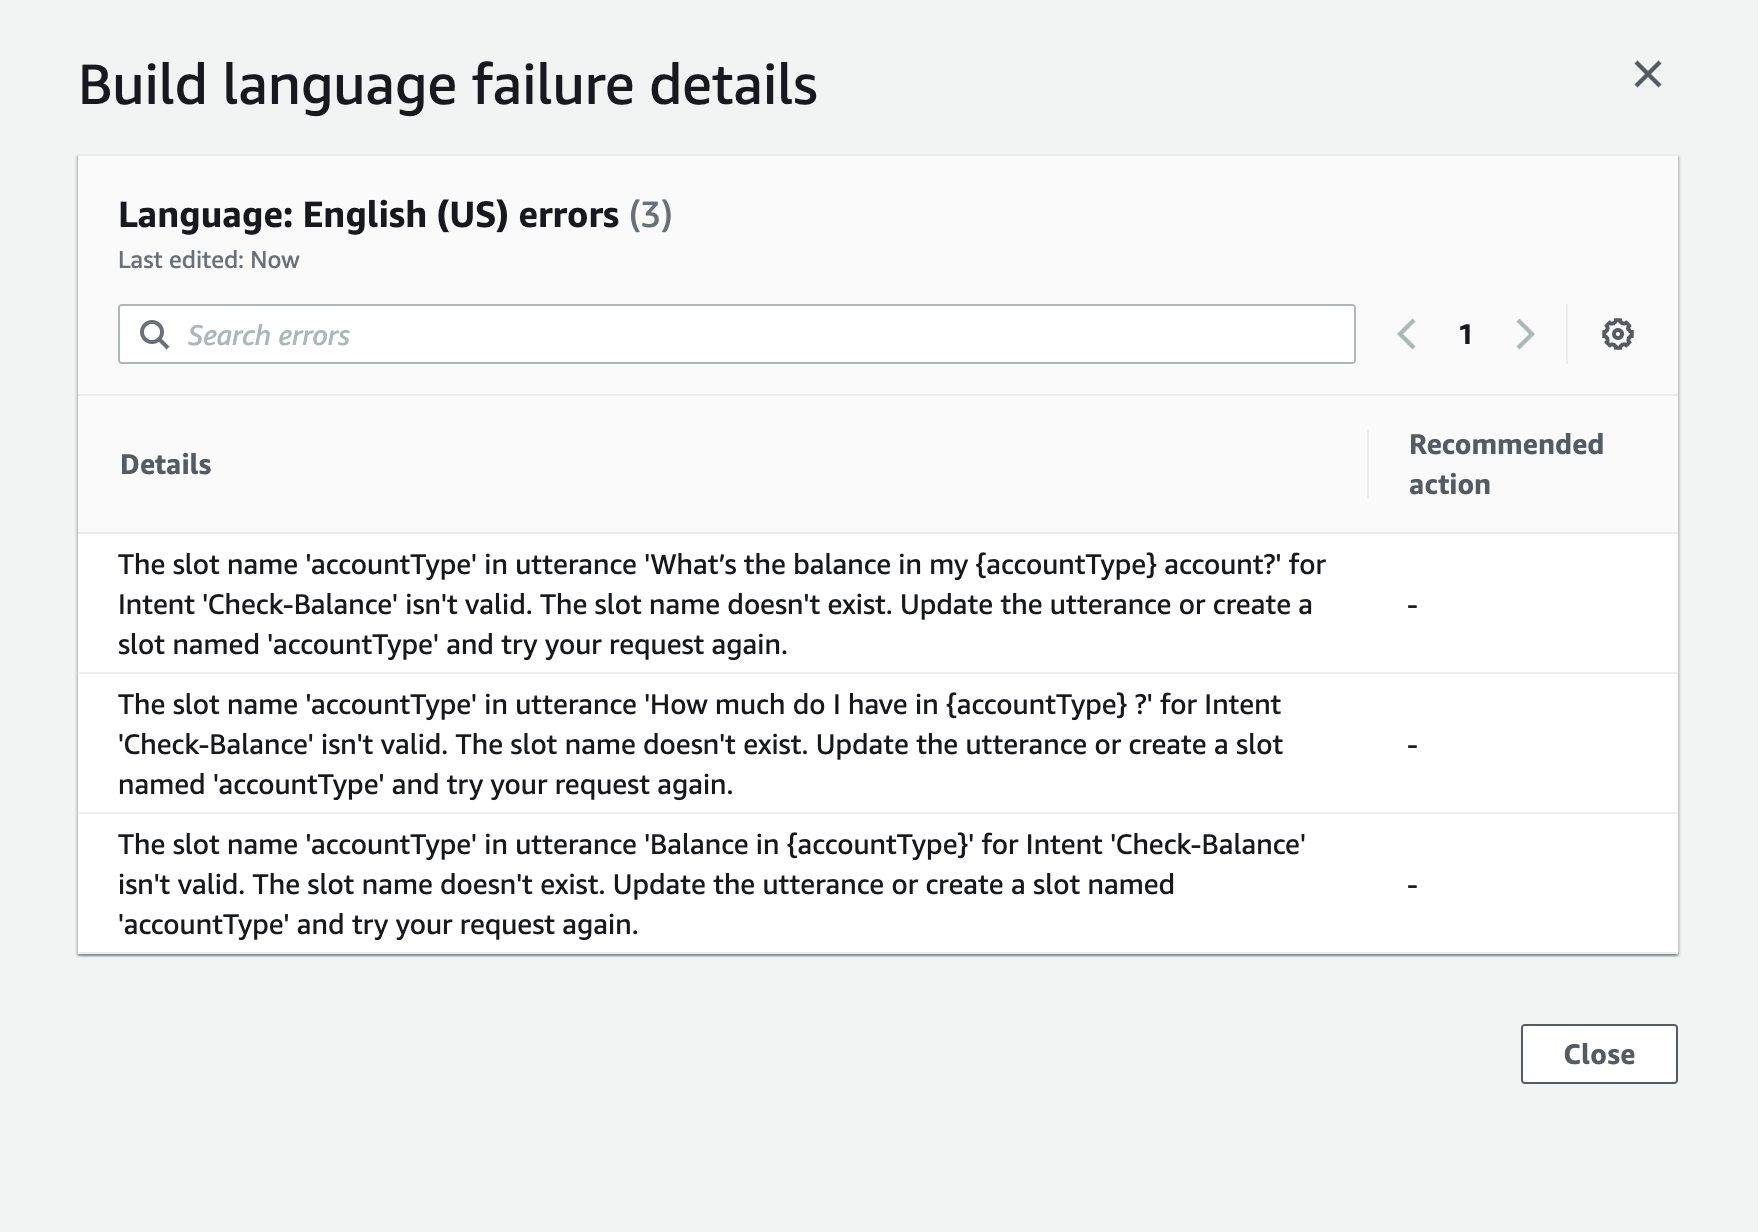Select the 'How much do I have' error row

[x=700, y=744]
